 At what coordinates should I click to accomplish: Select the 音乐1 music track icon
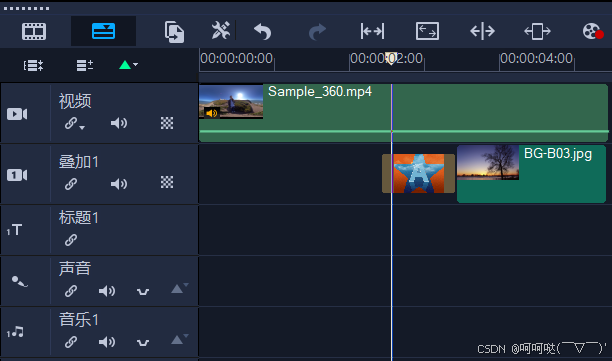15,332
